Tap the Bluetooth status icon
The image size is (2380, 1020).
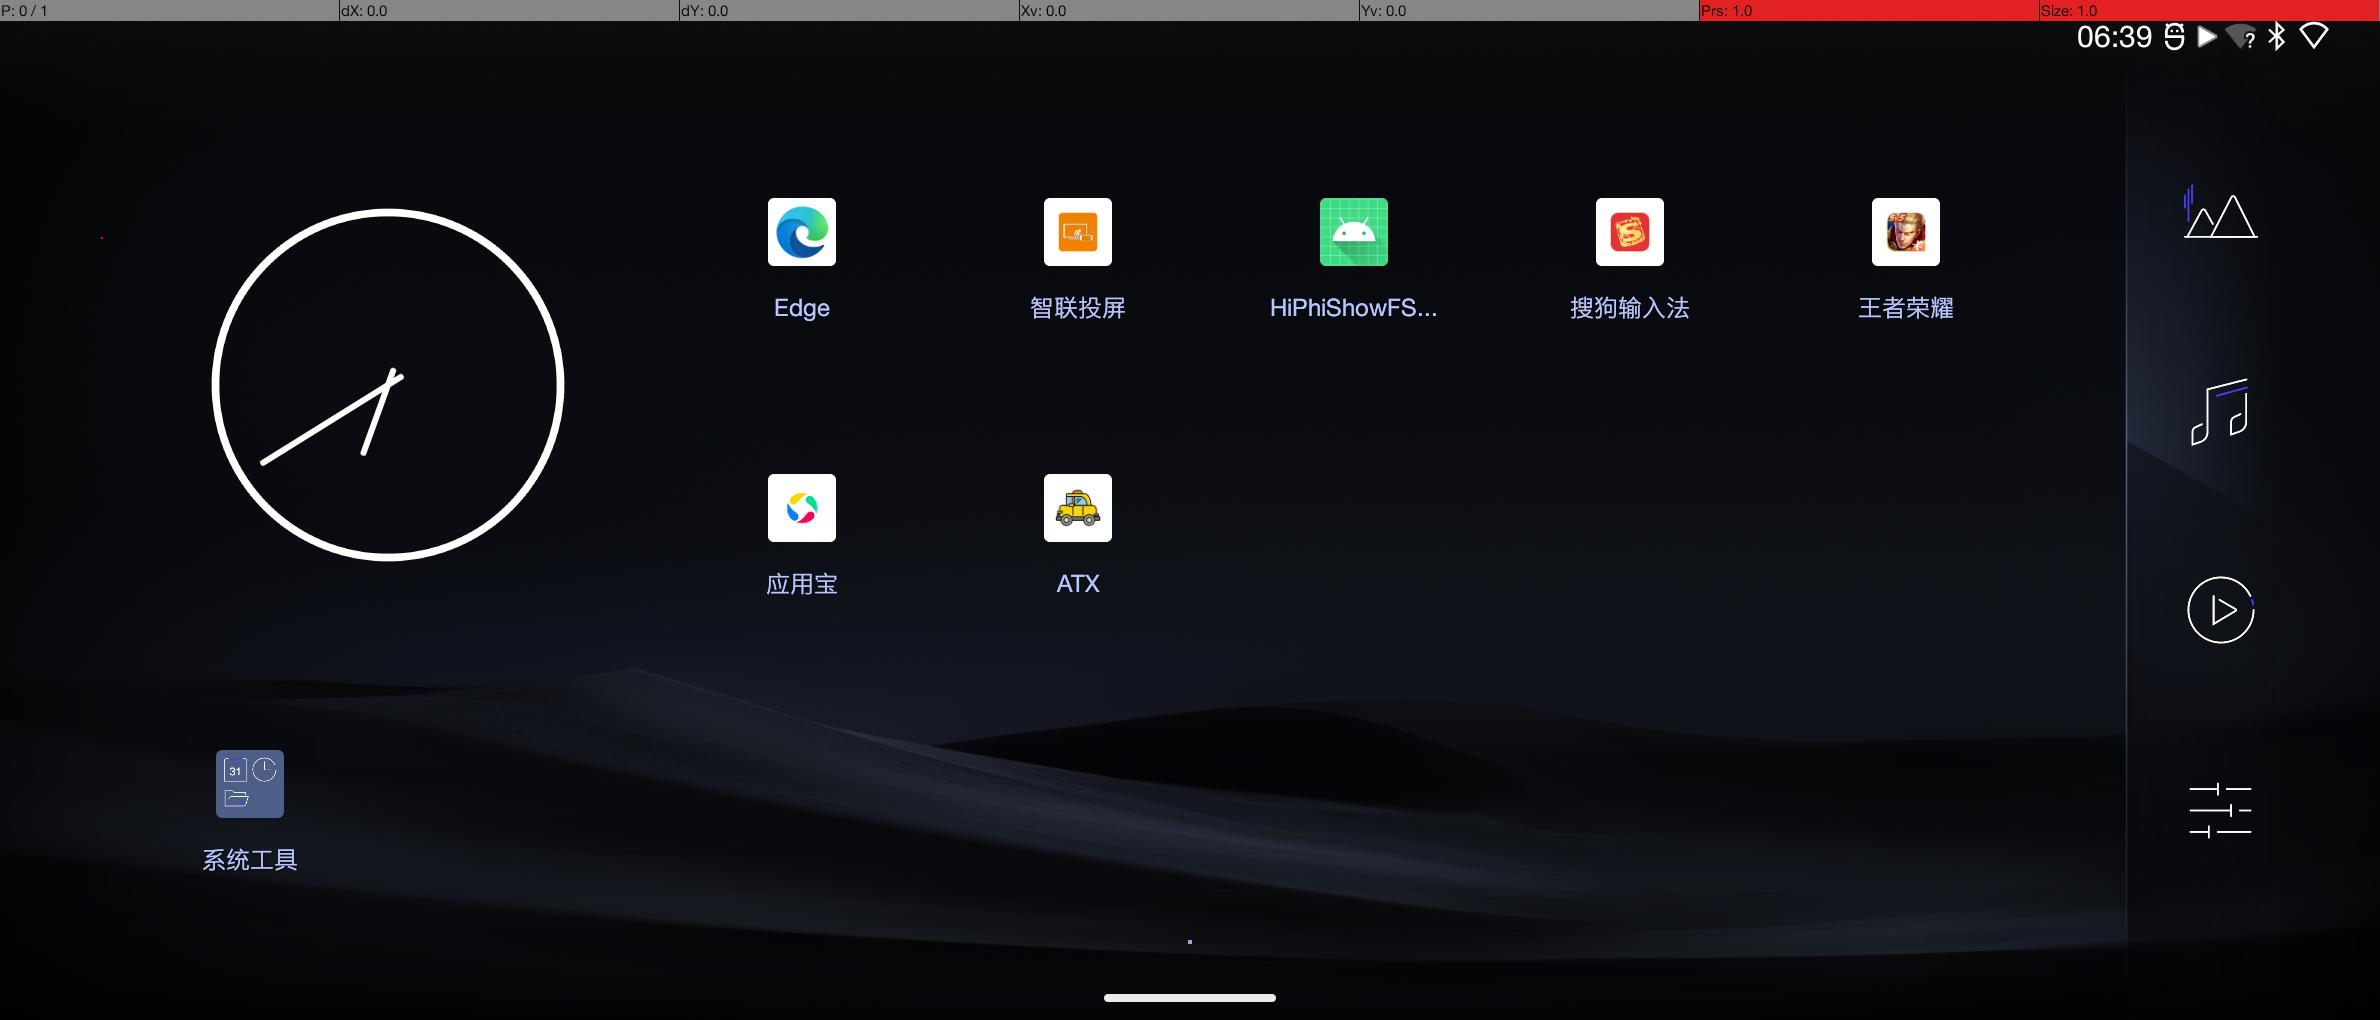click(x=2277, y=37)
